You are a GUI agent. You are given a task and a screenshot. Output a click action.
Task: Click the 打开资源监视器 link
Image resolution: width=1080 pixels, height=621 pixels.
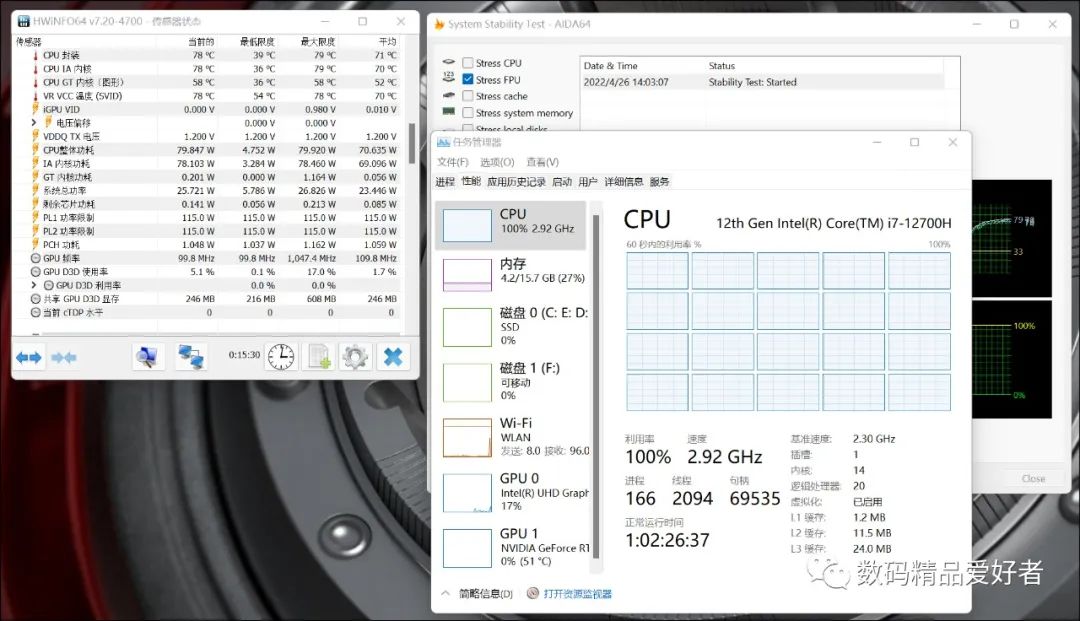point(577,593)
